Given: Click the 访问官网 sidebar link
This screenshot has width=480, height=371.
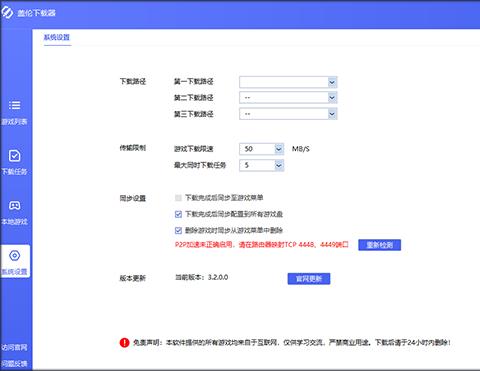Looking at the screenshot, I should [14, 347].
